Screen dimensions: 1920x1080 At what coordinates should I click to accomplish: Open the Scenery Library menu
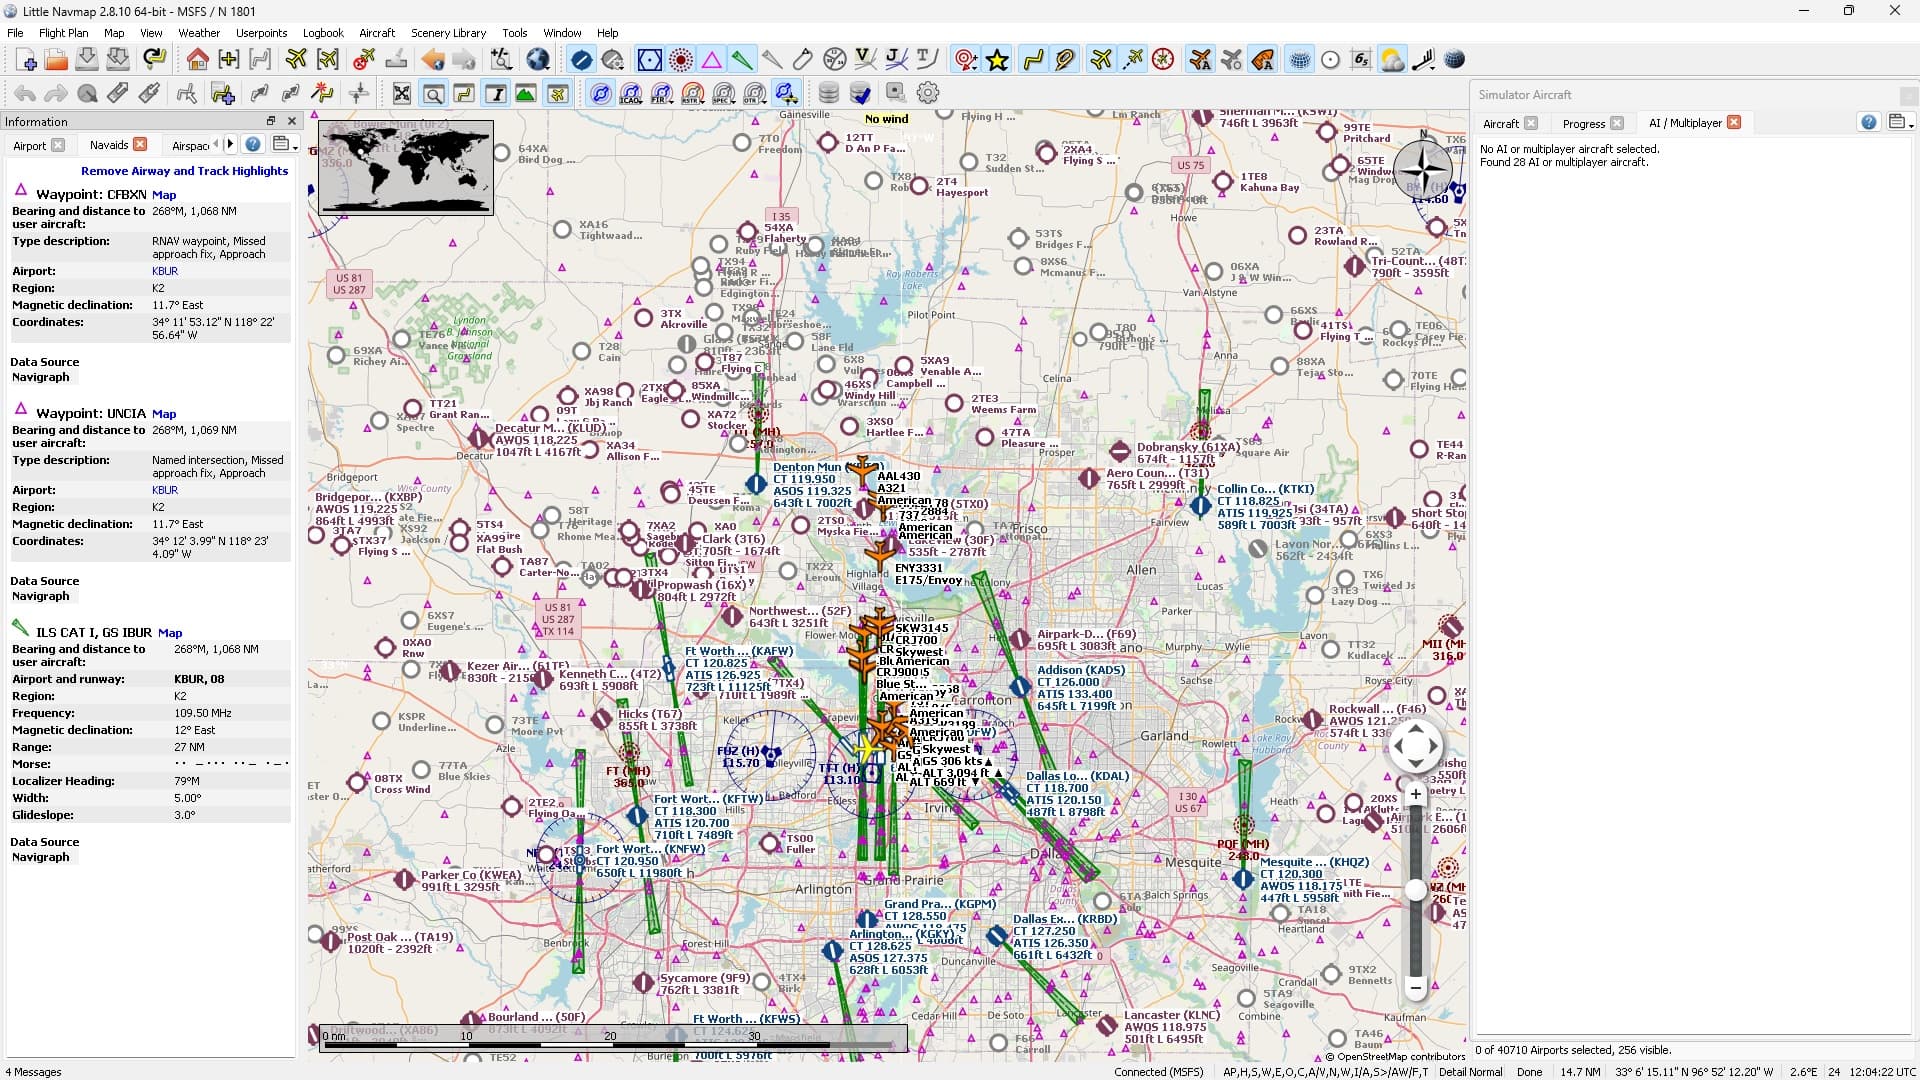point(448,33)
